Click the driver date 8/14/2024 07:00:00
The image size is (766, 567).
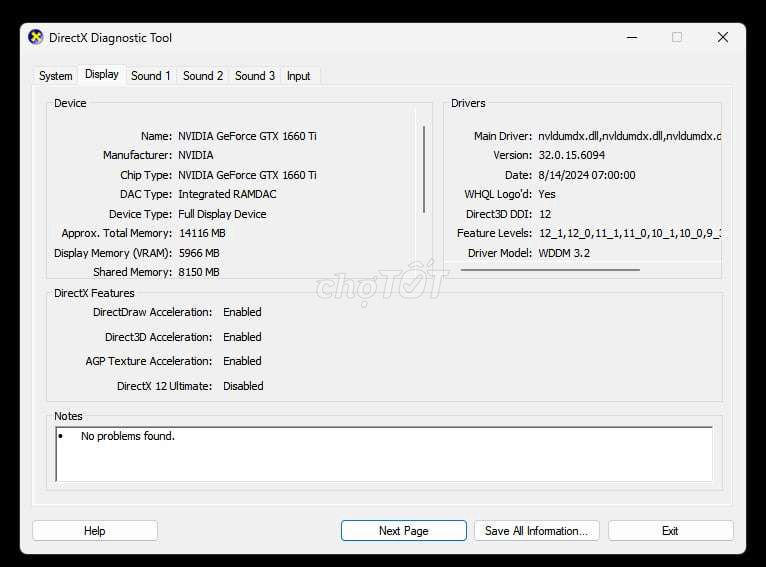(587, 175)
